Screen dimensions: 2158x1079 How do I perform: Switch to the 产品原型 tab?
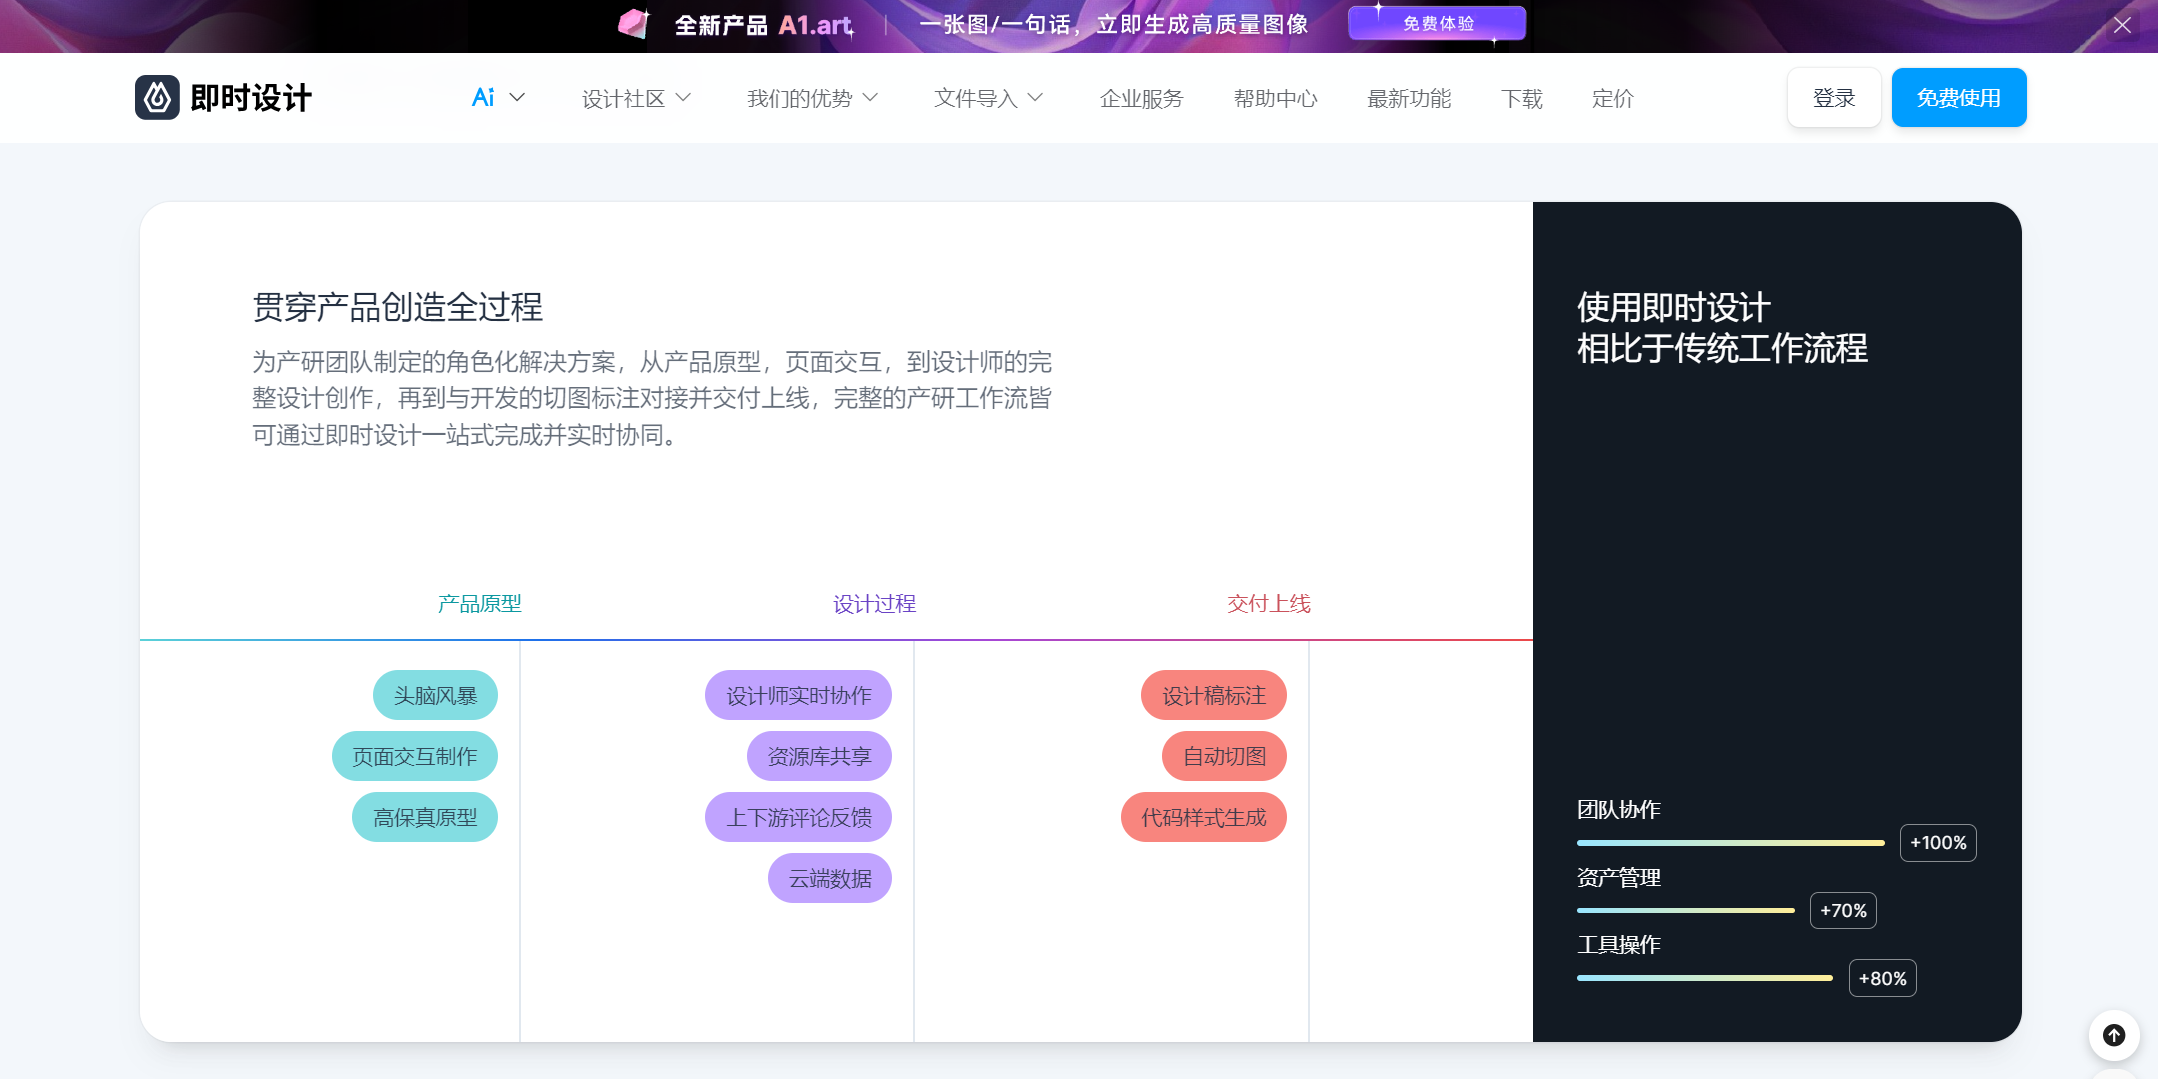(x=479, y=603)
